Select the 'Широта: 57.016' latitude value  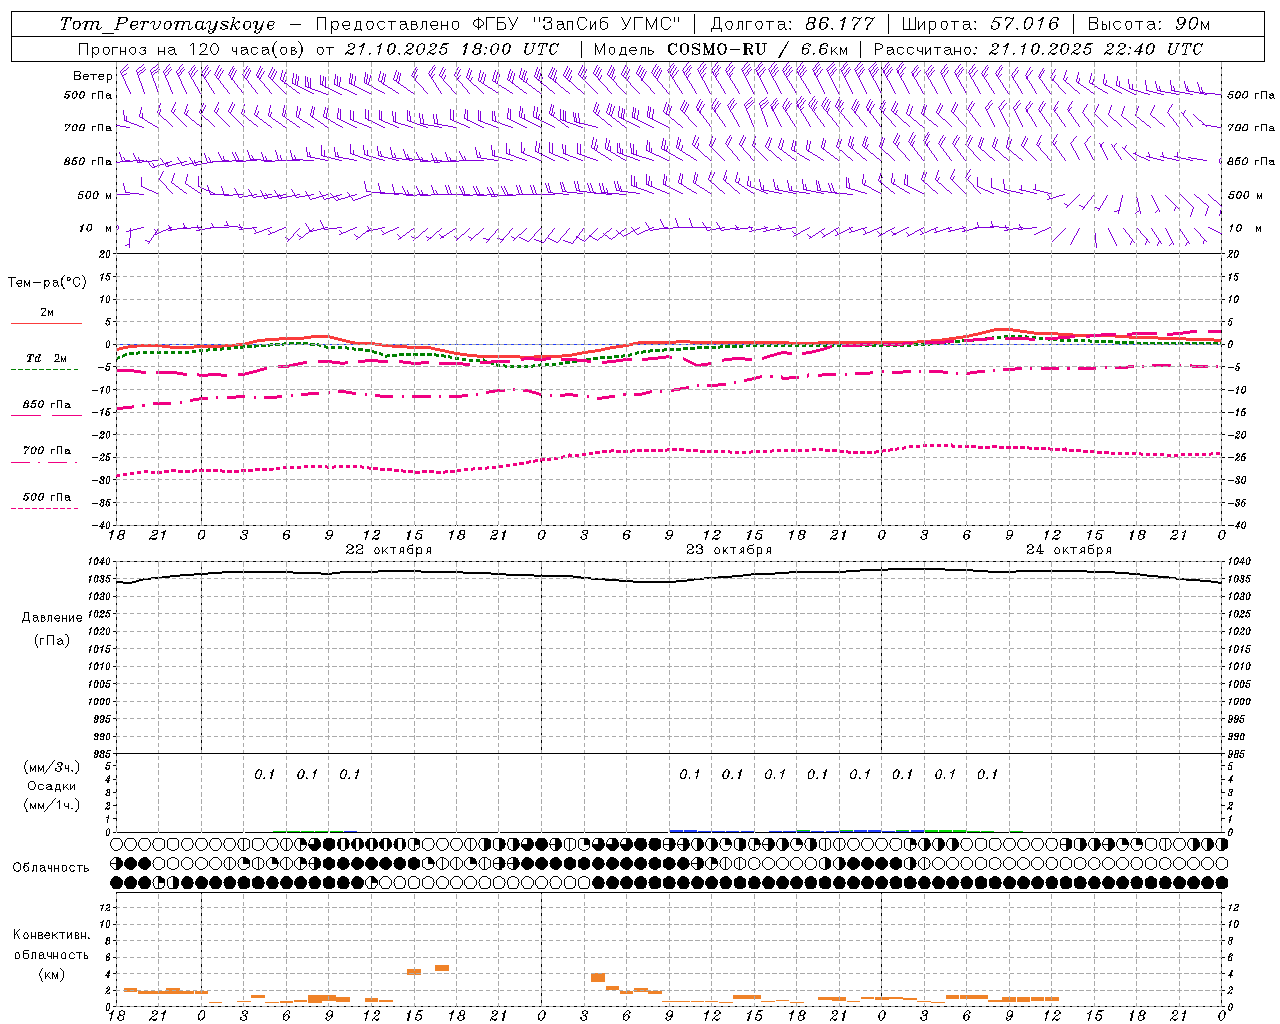[980, 24]
